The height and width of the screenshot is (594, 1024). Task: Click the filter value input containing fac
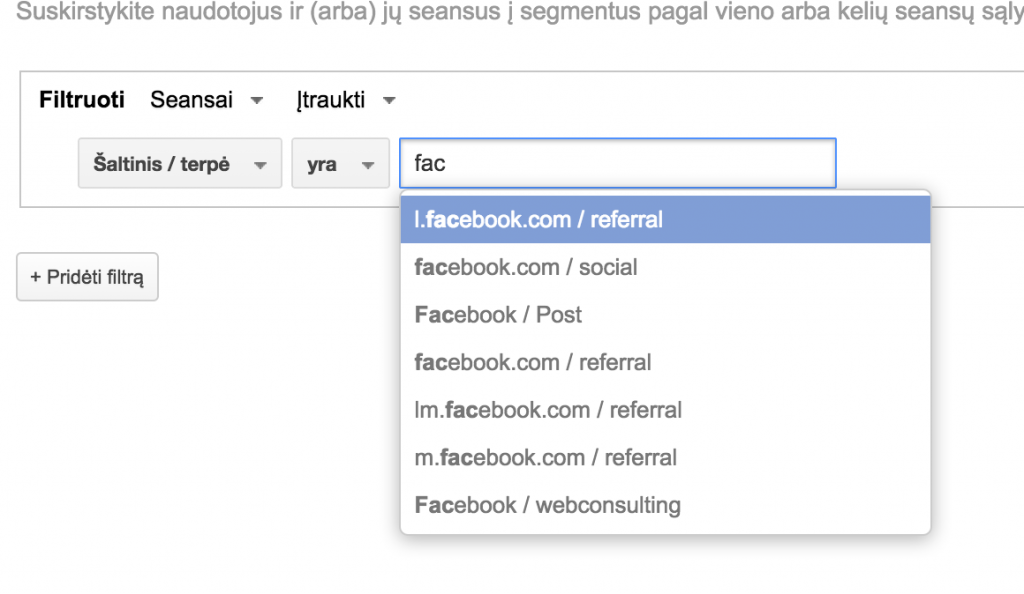tap(617, 163)
